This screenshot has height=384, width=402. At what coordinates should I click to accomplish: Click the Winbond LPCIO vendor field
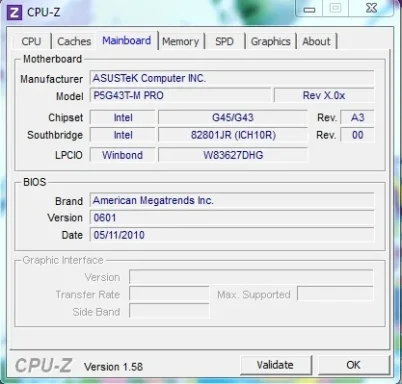(123, 155)
